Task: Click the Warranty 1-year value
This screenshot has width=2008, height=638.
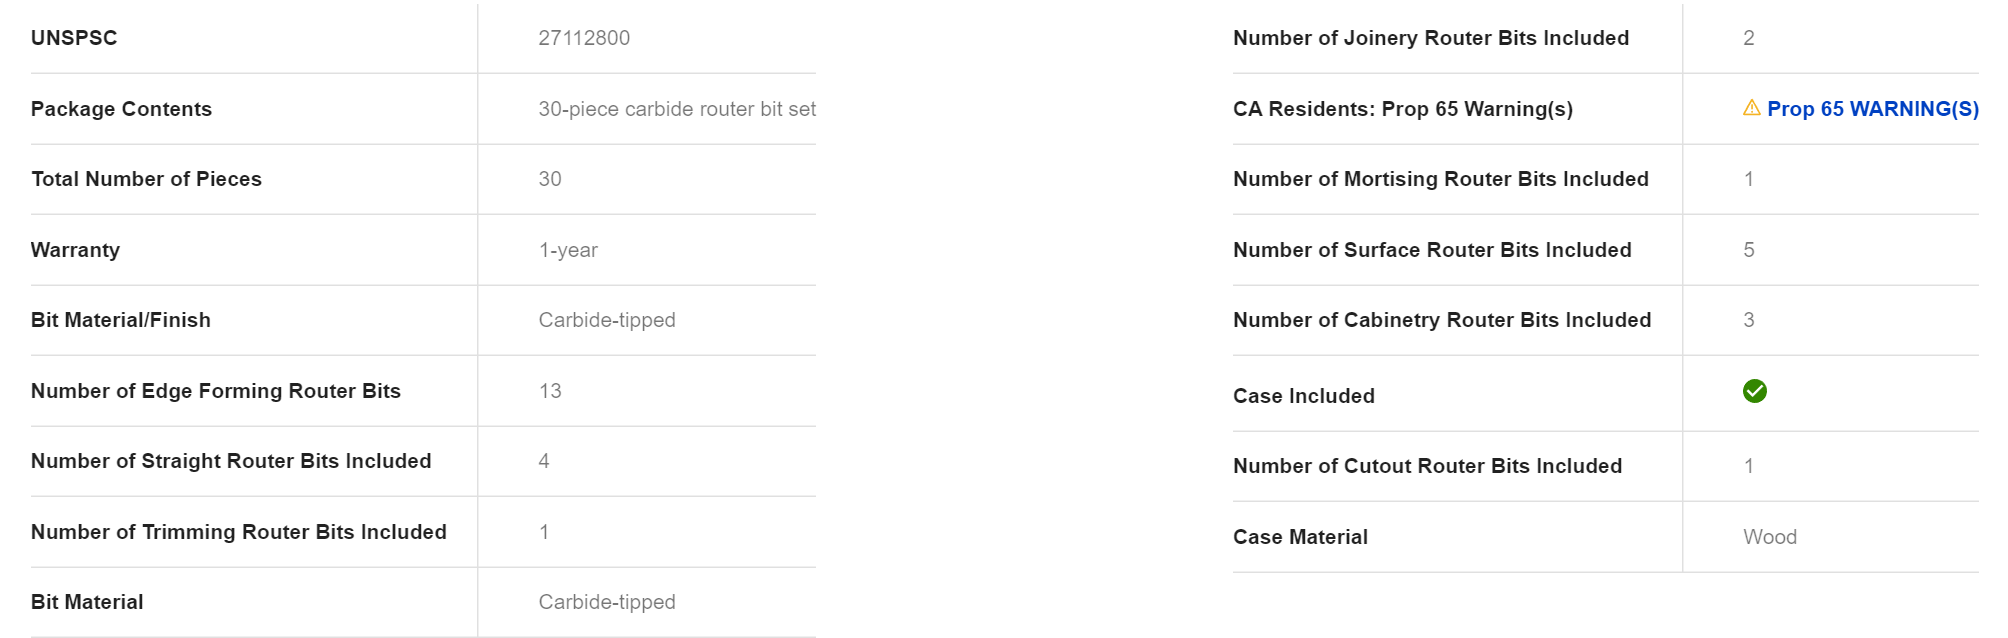Action: [x=568, y=250]
